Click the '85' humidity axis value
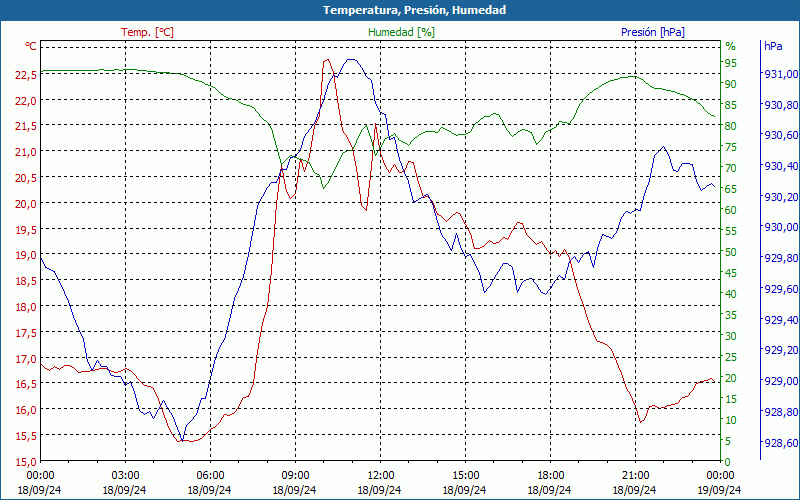Screen dimensions: 800x500 point(731,105)
